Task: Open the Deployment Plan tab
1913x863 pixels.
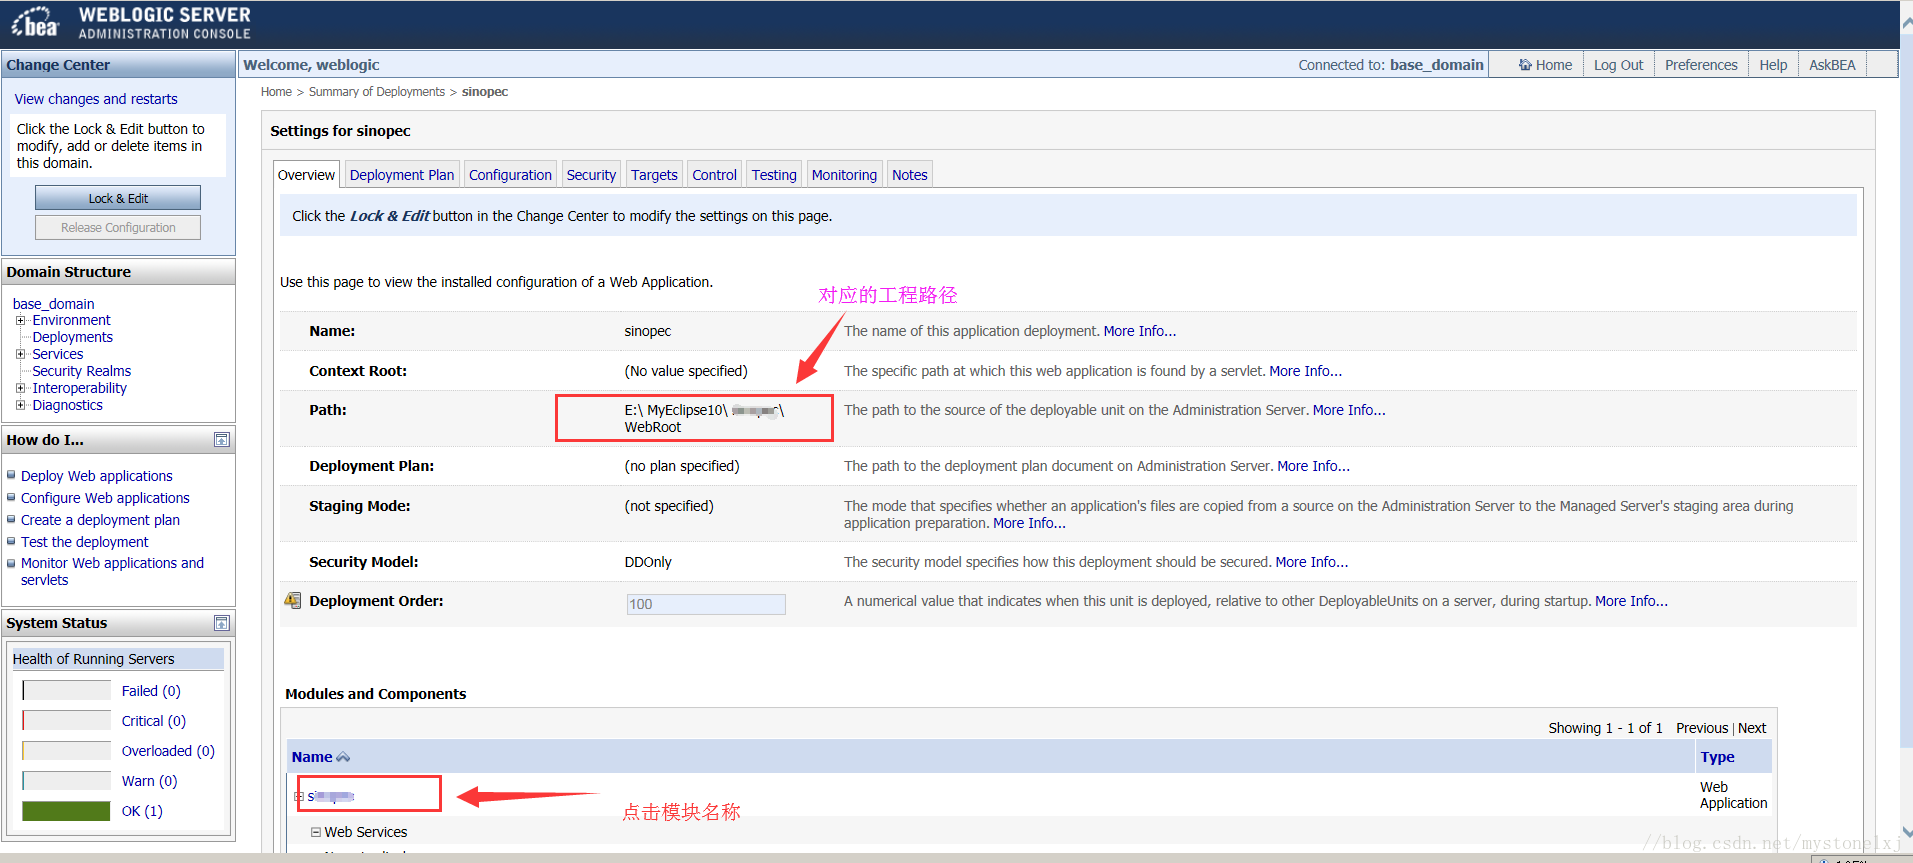Action: coord(402,175)
